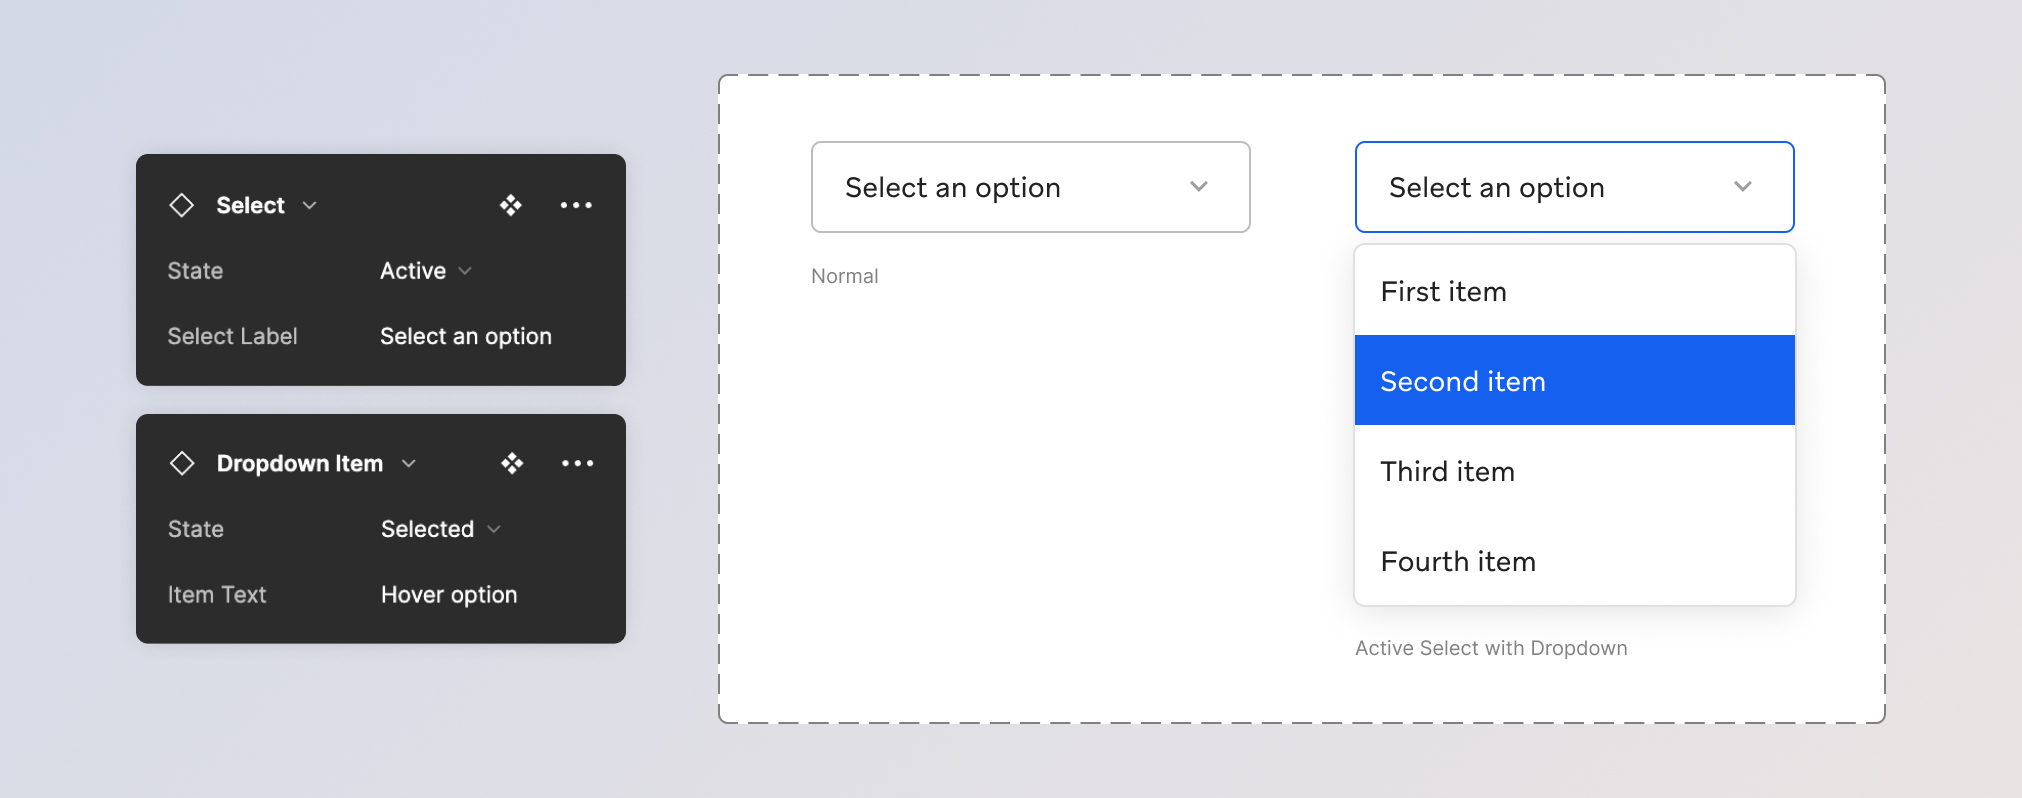This screenshot has height=798, width=2022.
Task: Expand the Select component name chevron
Action: [310, 205]
